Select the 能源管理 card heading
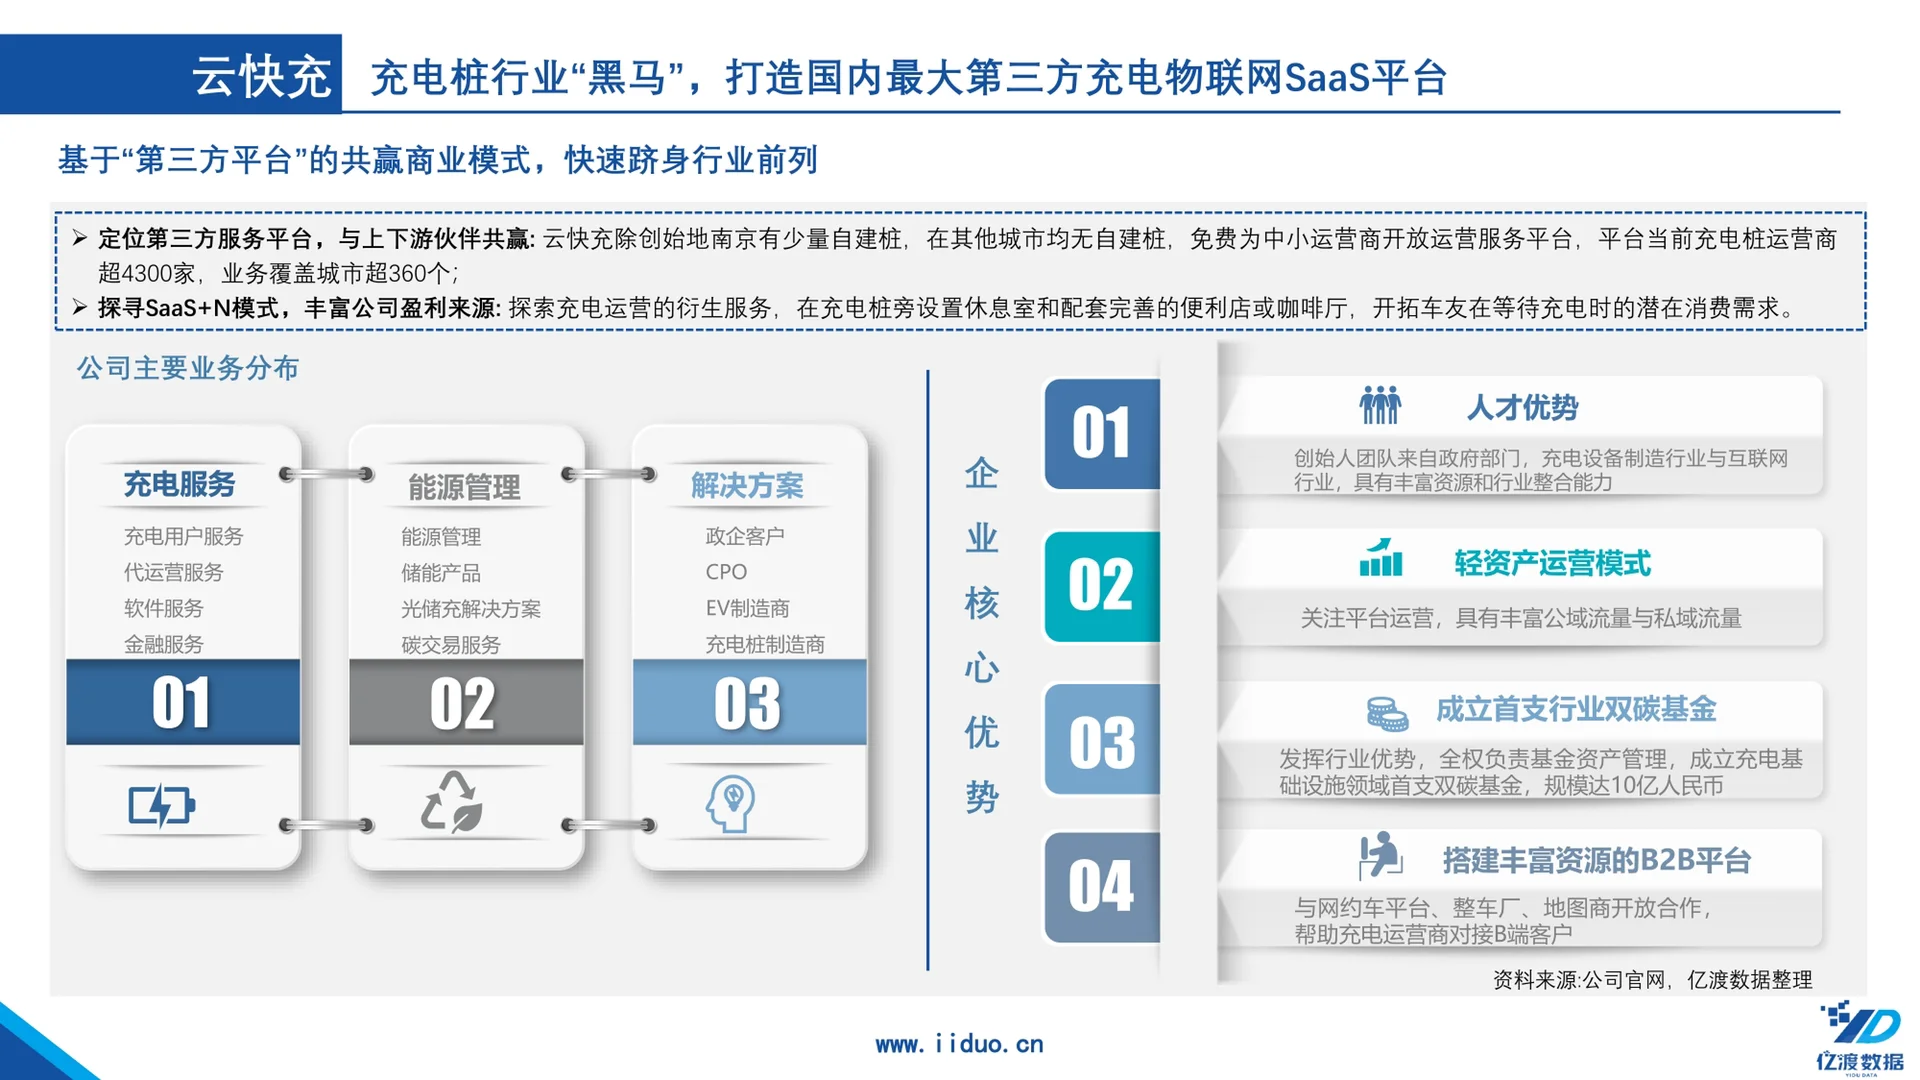 point(464,487)
